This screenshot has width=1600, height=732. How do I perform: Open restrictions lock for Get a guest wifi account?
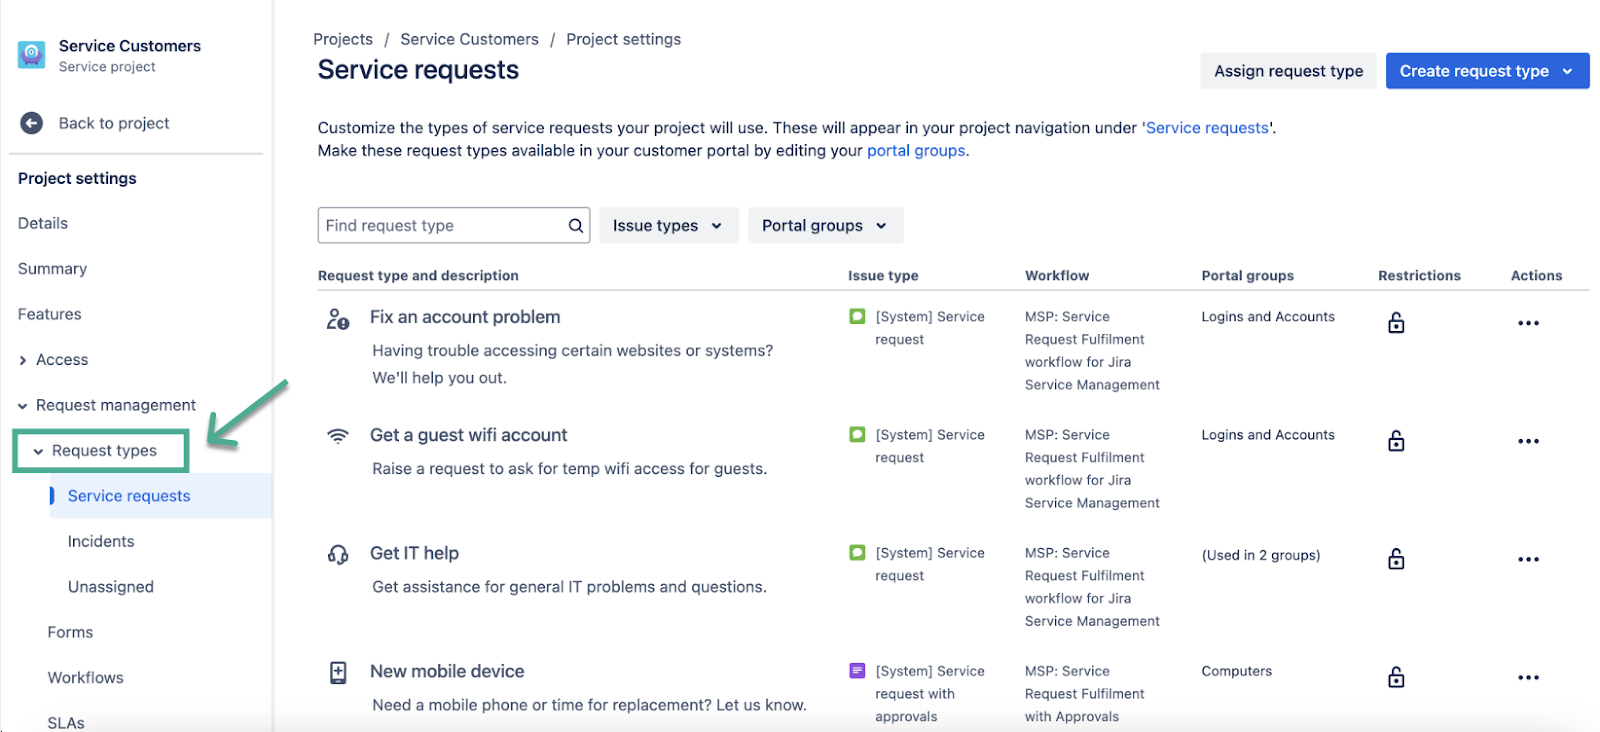pyautogui.click(x=1396, y=441)
